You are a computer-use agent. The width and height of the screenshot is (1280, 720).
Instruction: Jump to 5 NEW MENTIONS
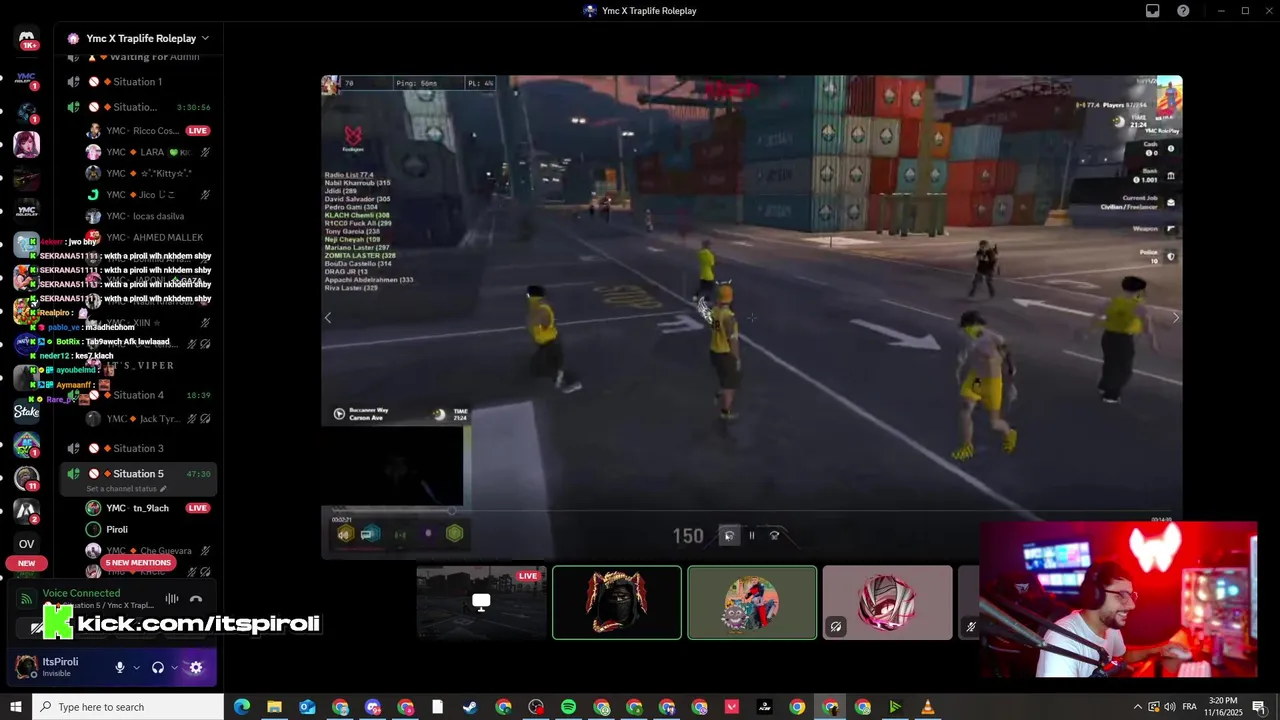[138, 563]
